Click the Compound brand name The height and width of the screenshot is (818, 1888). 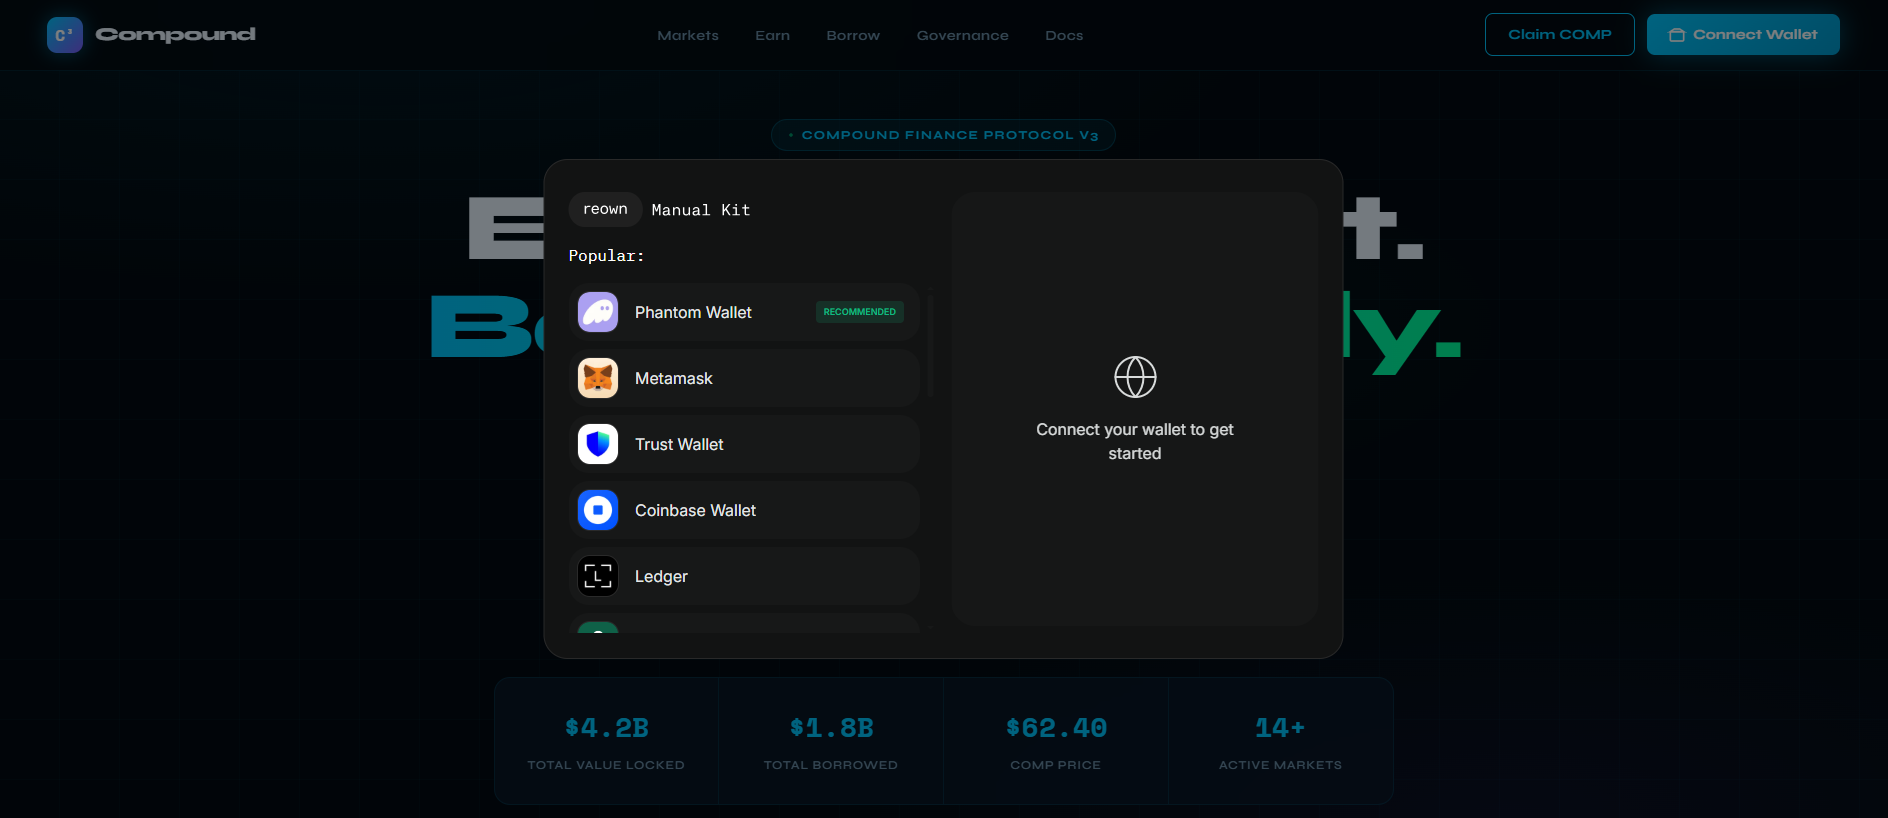176,35
